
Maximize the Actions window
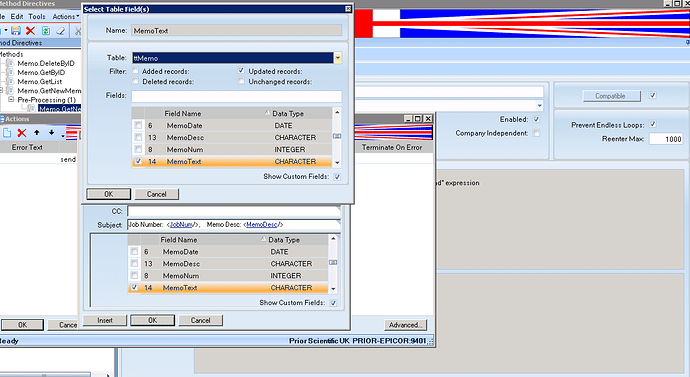[x=418, y=119]
